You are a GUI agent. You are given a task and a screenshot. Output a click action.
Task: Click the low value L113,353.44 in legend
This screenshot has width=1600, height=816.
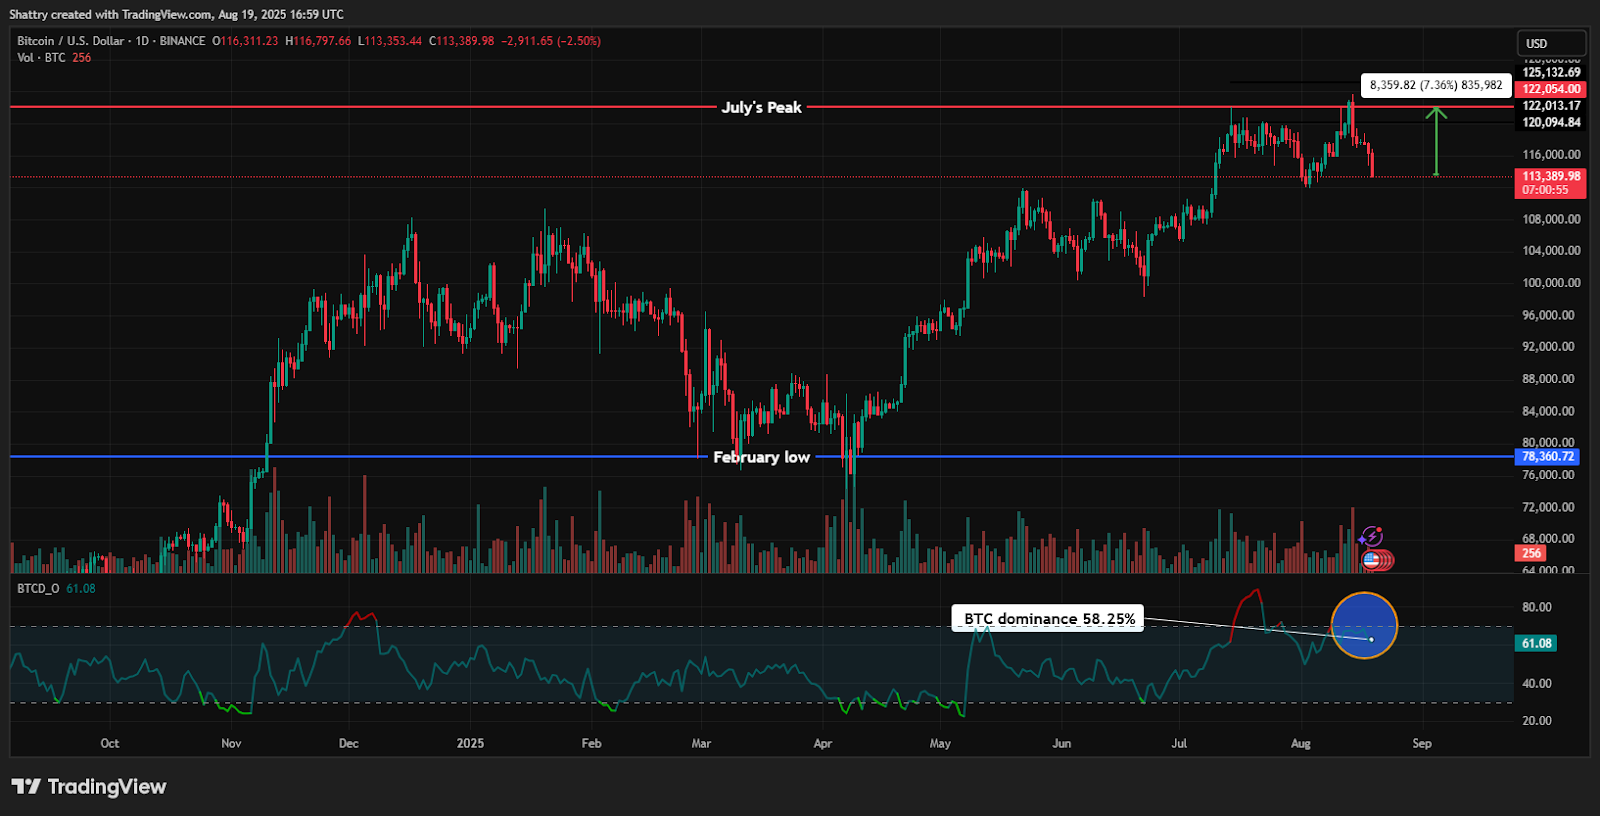pos(390,41)
